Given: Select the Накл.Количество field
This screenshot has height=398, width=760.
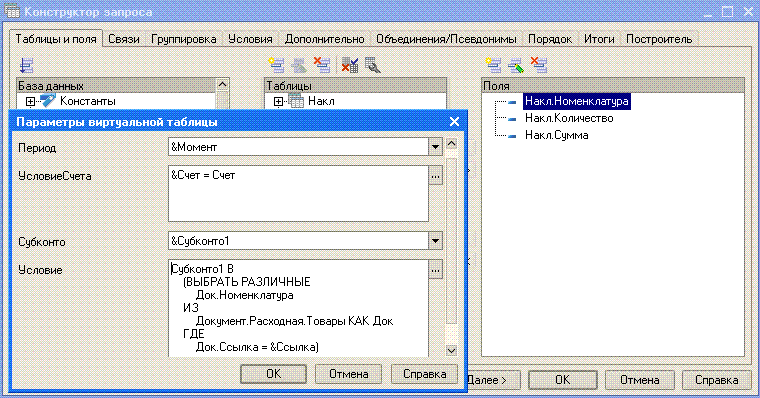Looking at the screenshot, I should click(x=569, y=118).
